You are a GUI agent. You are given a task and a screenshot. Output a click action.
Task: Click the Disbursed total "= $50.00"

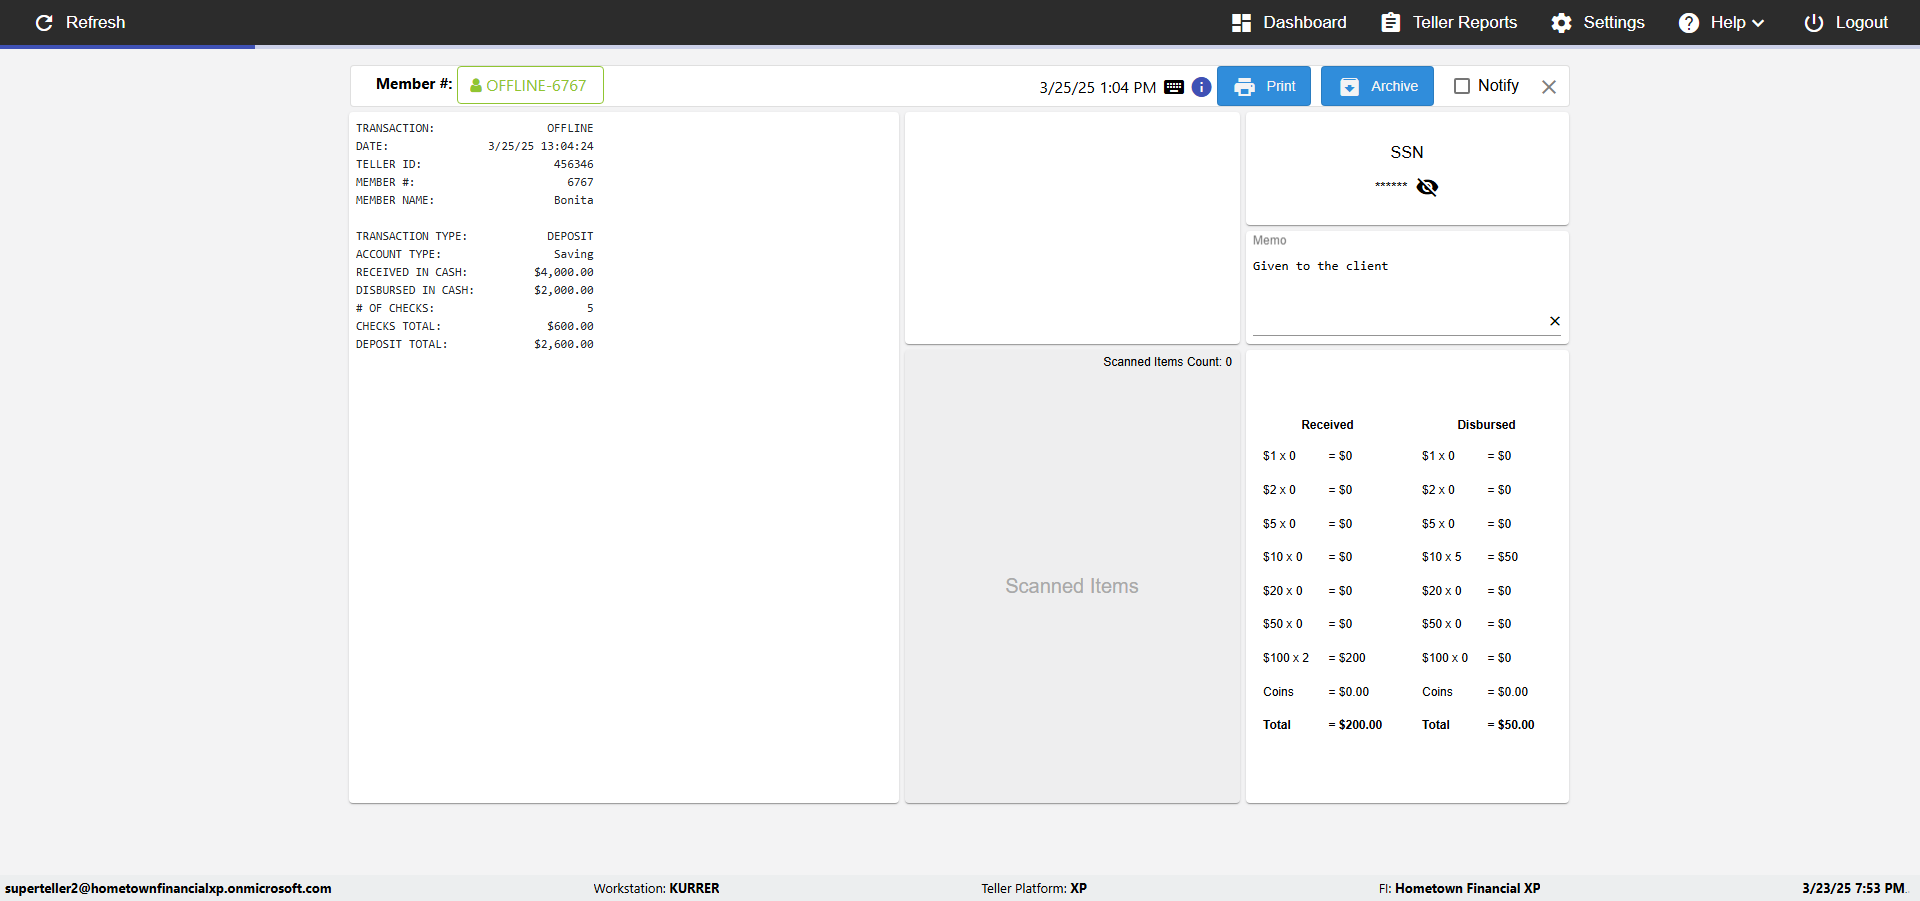click(x=1511, y=725)
